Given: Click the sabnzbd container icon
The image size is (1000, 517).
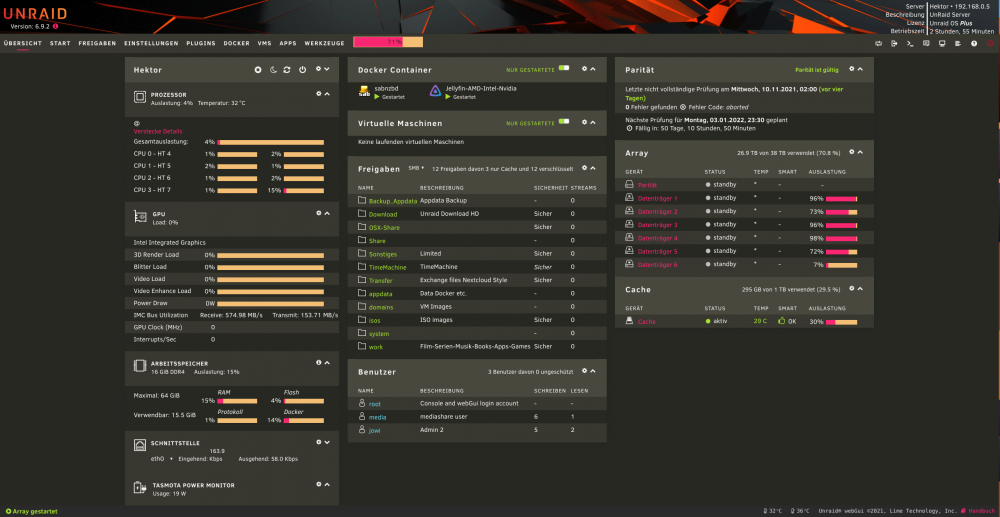Looking at the screenshot, I should point(364,92).
